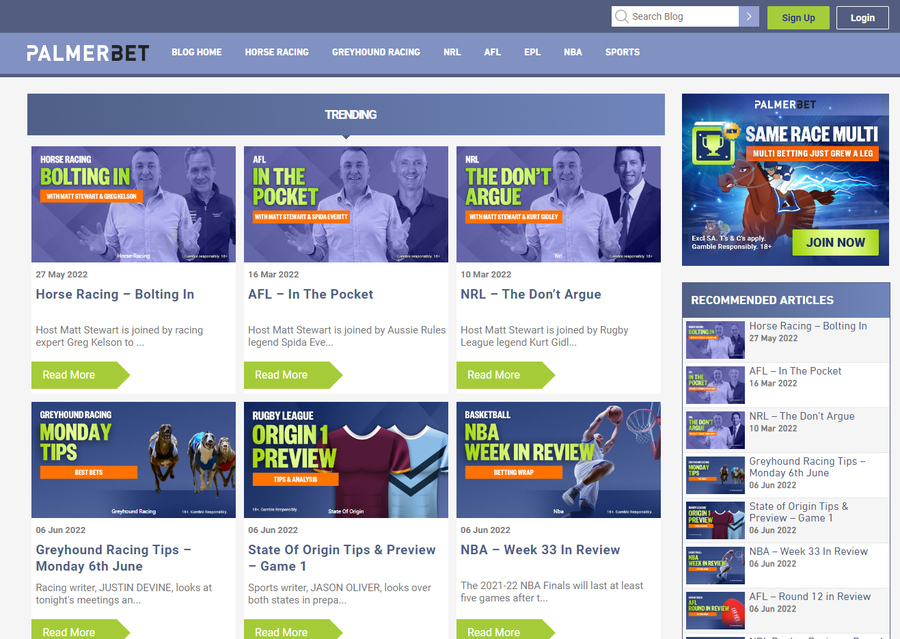
Task: Click recommended In The Pocket thumbnail
Action: [x=715, y=385]
